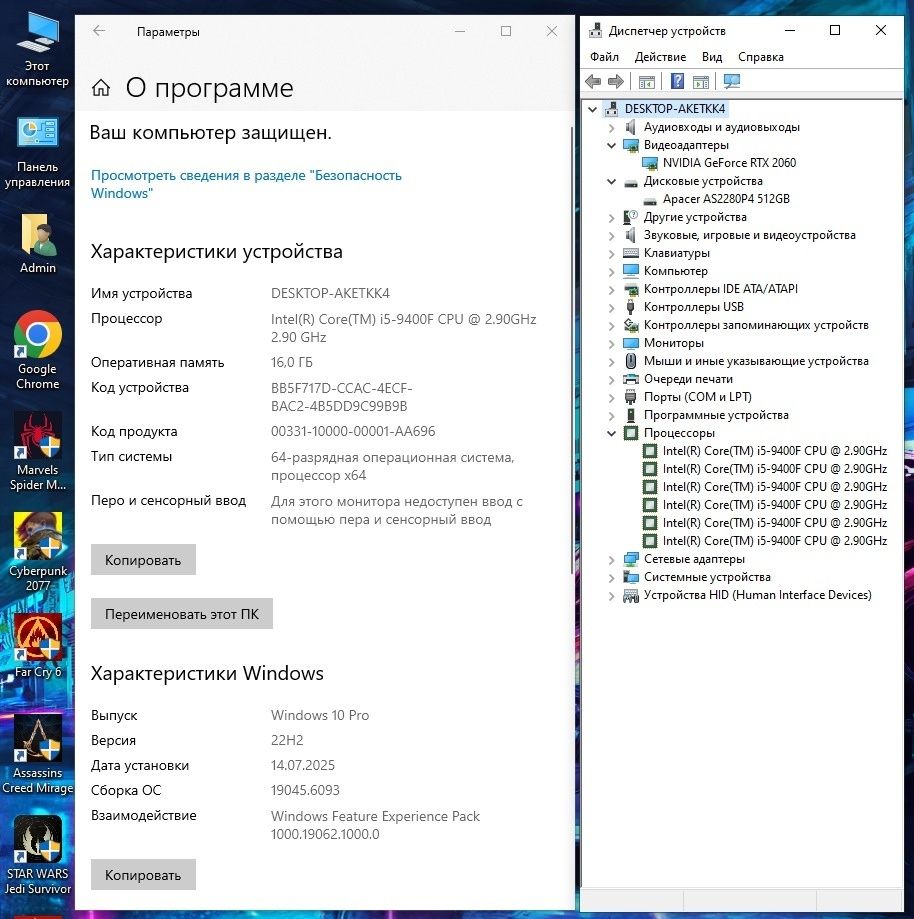Launch Google Chrome from desktop

tap(38, 350)
